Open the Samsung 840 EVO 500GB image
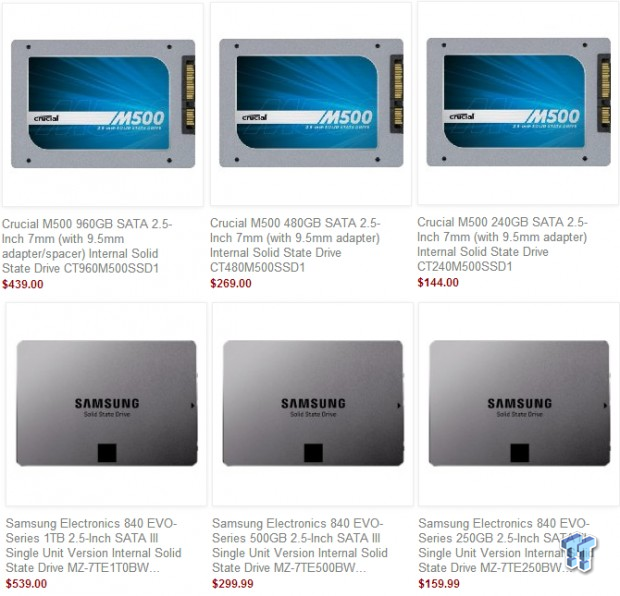Screen dimensions: 620x596 coord(313,404)
